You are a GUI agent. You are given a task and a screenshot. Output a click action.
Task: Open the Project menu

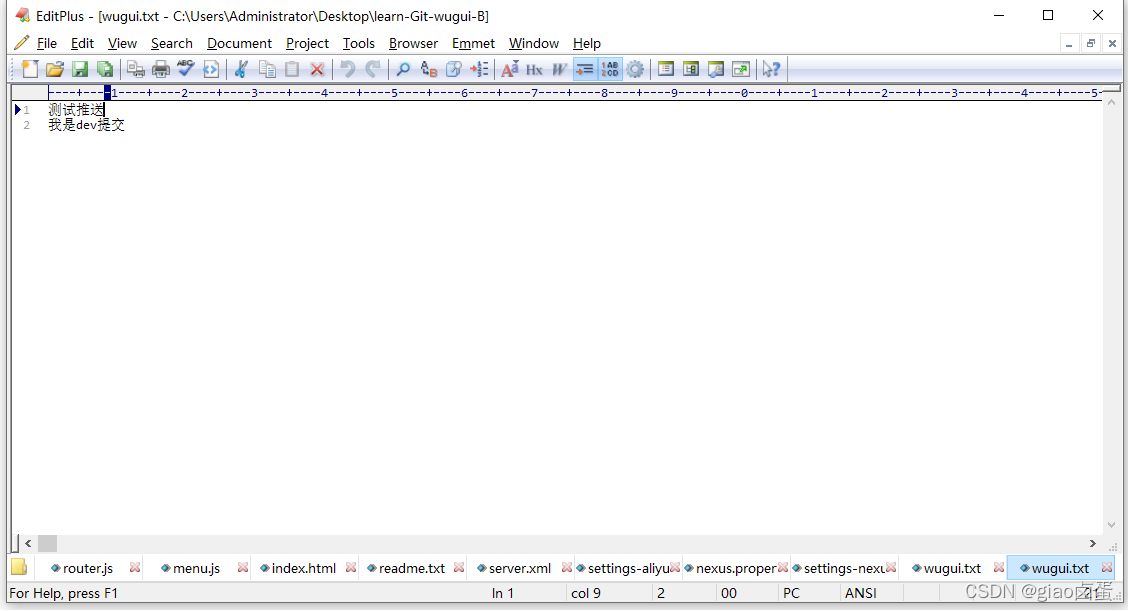[307, 43]
